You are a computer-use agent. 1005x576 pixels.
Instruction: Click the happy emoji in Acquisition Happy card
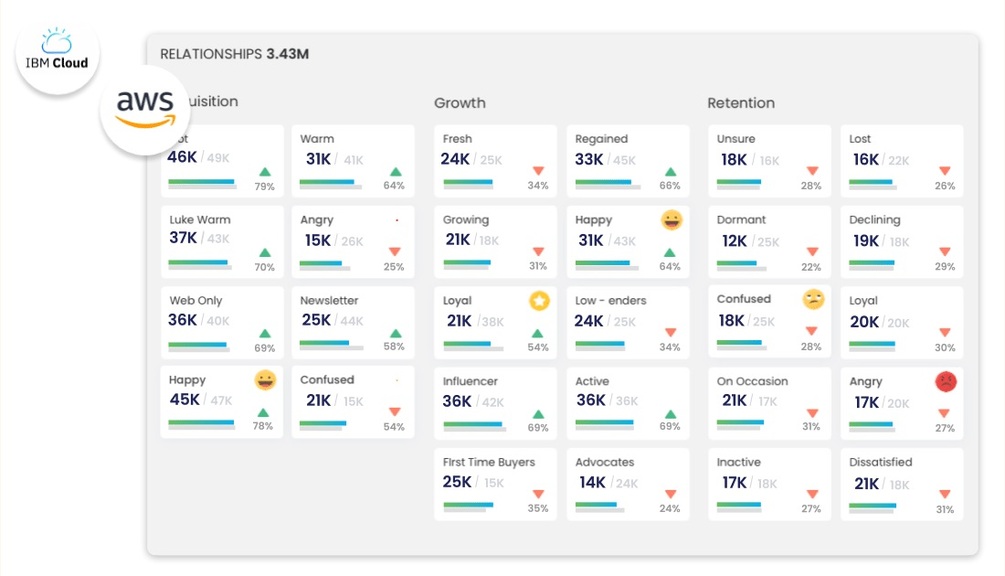tap(265, 380)
